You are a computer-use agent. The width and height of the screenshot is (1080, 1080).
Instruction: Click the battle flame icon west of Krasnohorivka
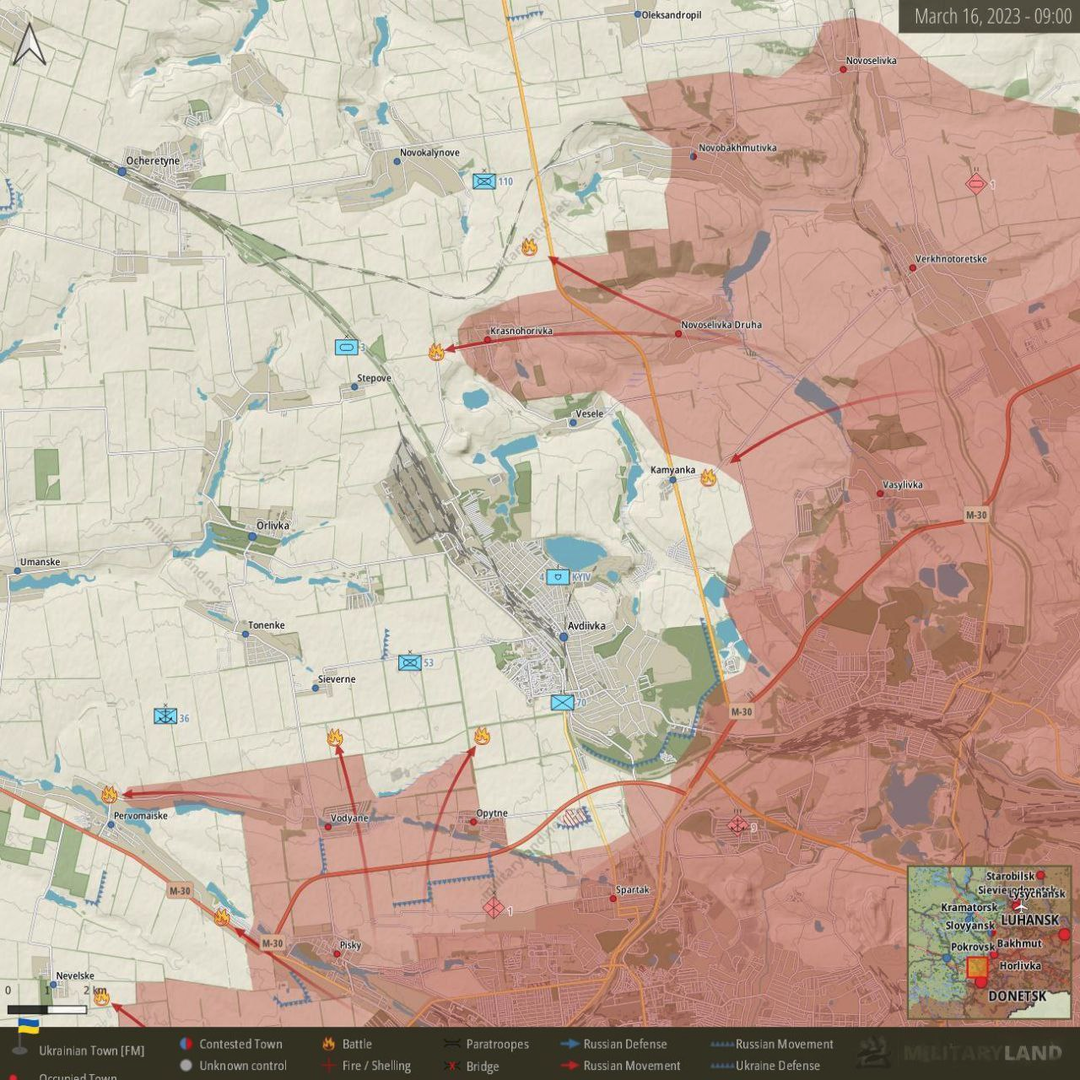436,351
